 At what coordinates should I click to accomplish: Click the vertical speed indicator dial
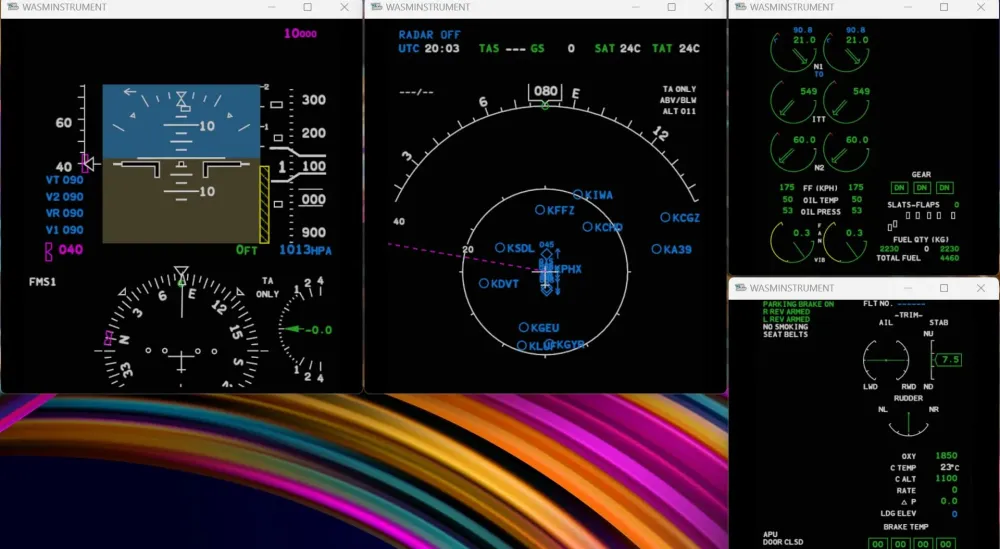coord(301,330)
